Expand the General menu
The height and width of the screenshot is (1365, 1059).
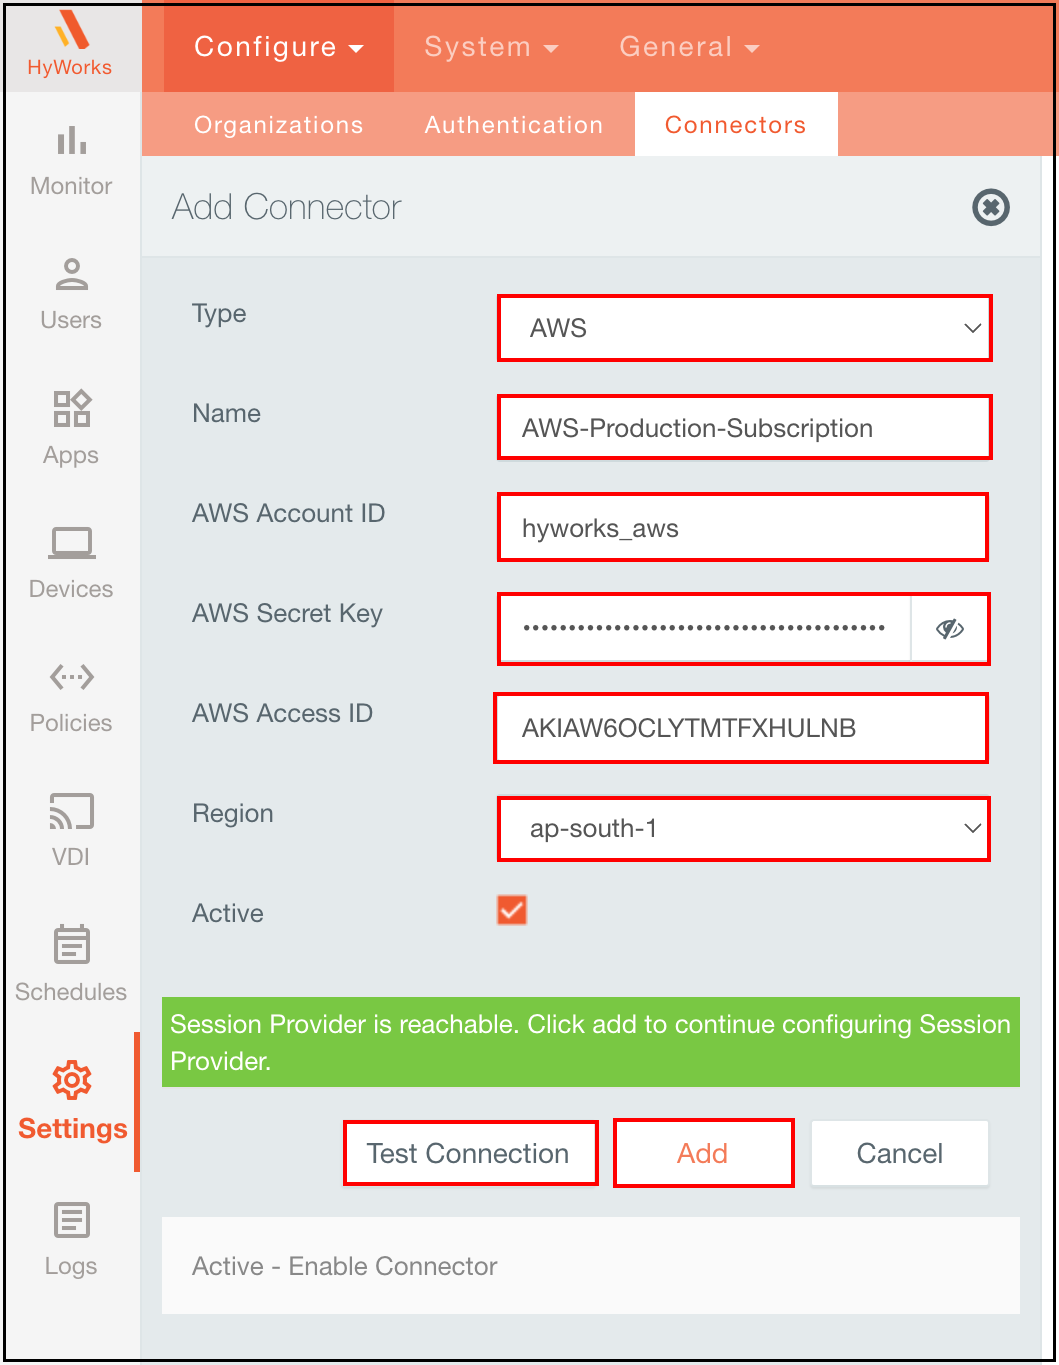(689, 47)
